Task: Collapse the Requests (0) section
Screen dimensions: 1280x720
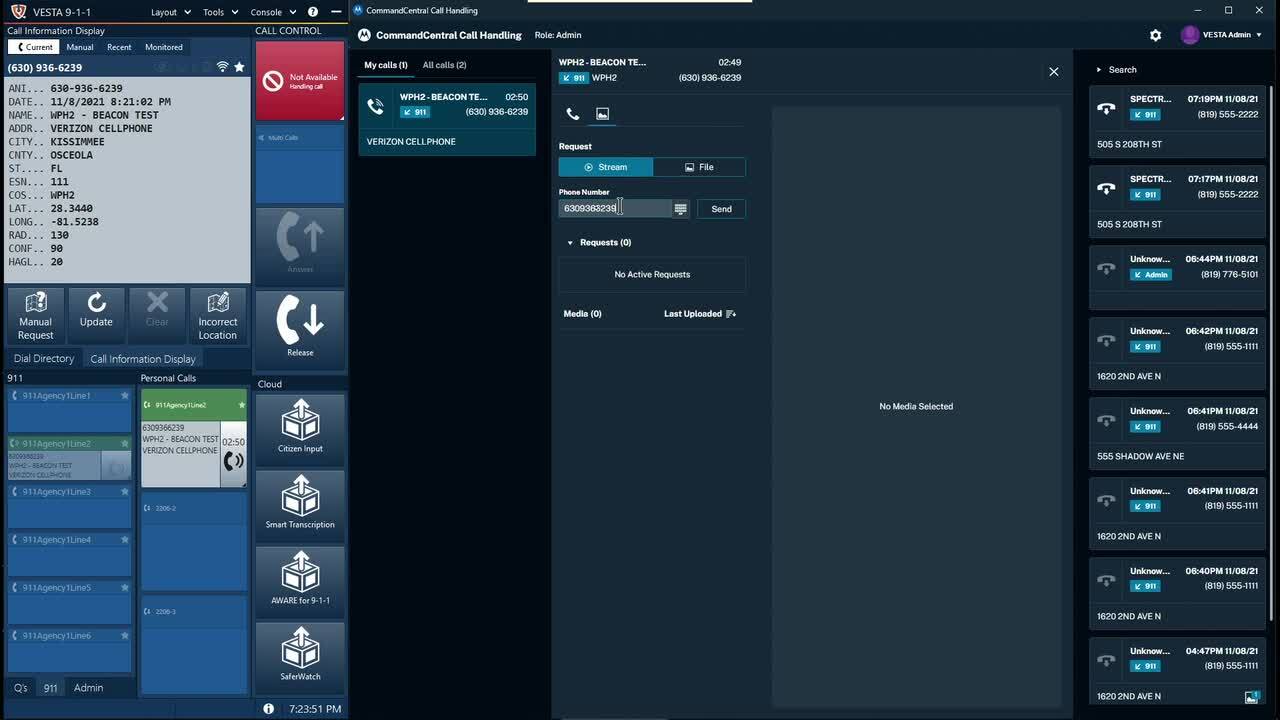Action: 570,243
